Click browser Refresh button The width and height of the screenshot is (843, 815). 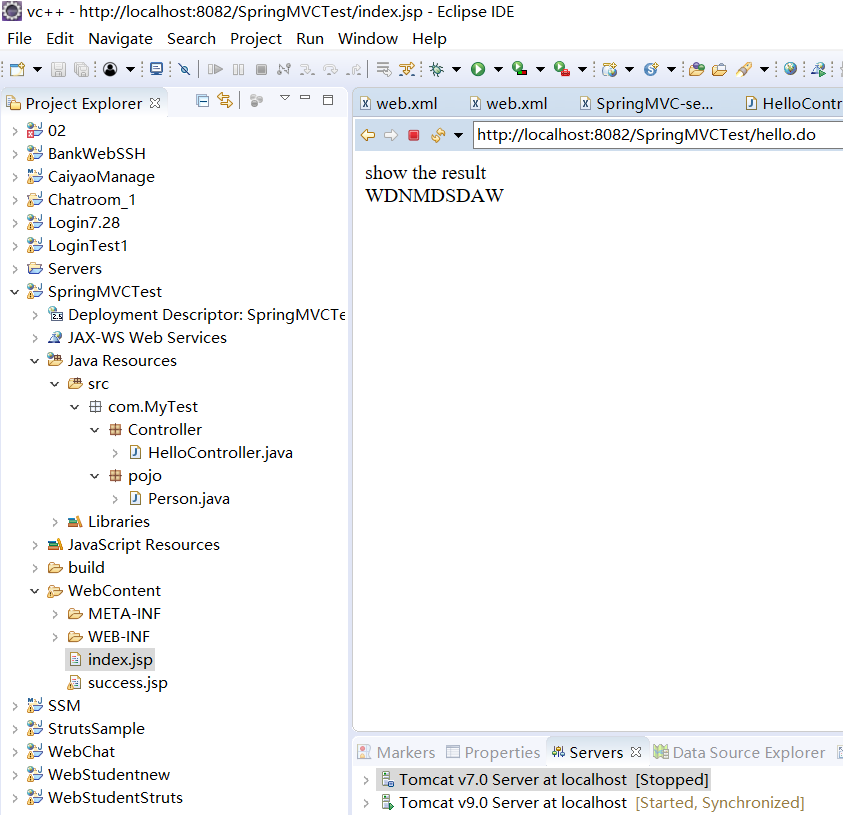click(x=438, y=135)
